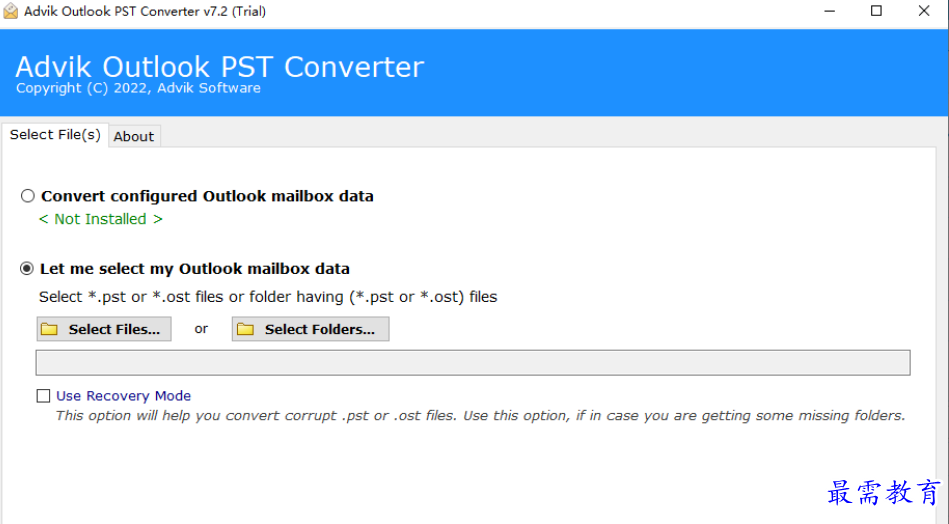Click the folder icon on Select Files button

point(49,329)
